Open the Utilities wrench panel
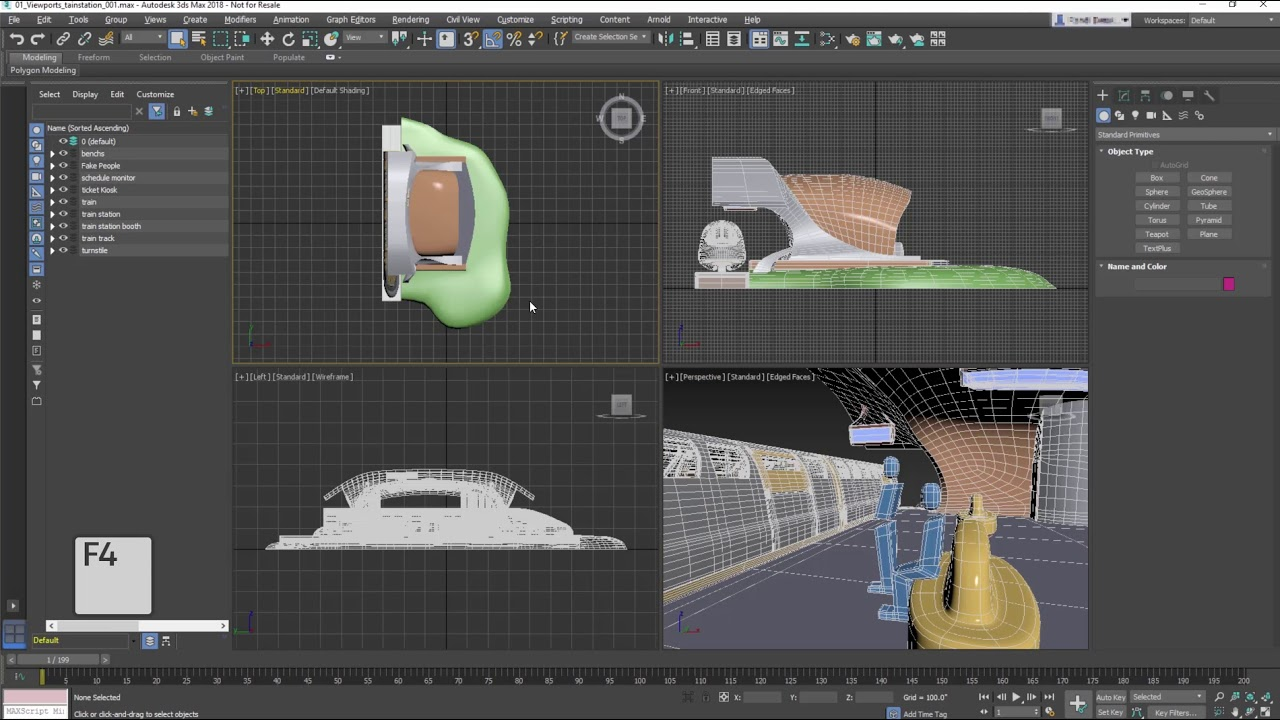 1209,95
